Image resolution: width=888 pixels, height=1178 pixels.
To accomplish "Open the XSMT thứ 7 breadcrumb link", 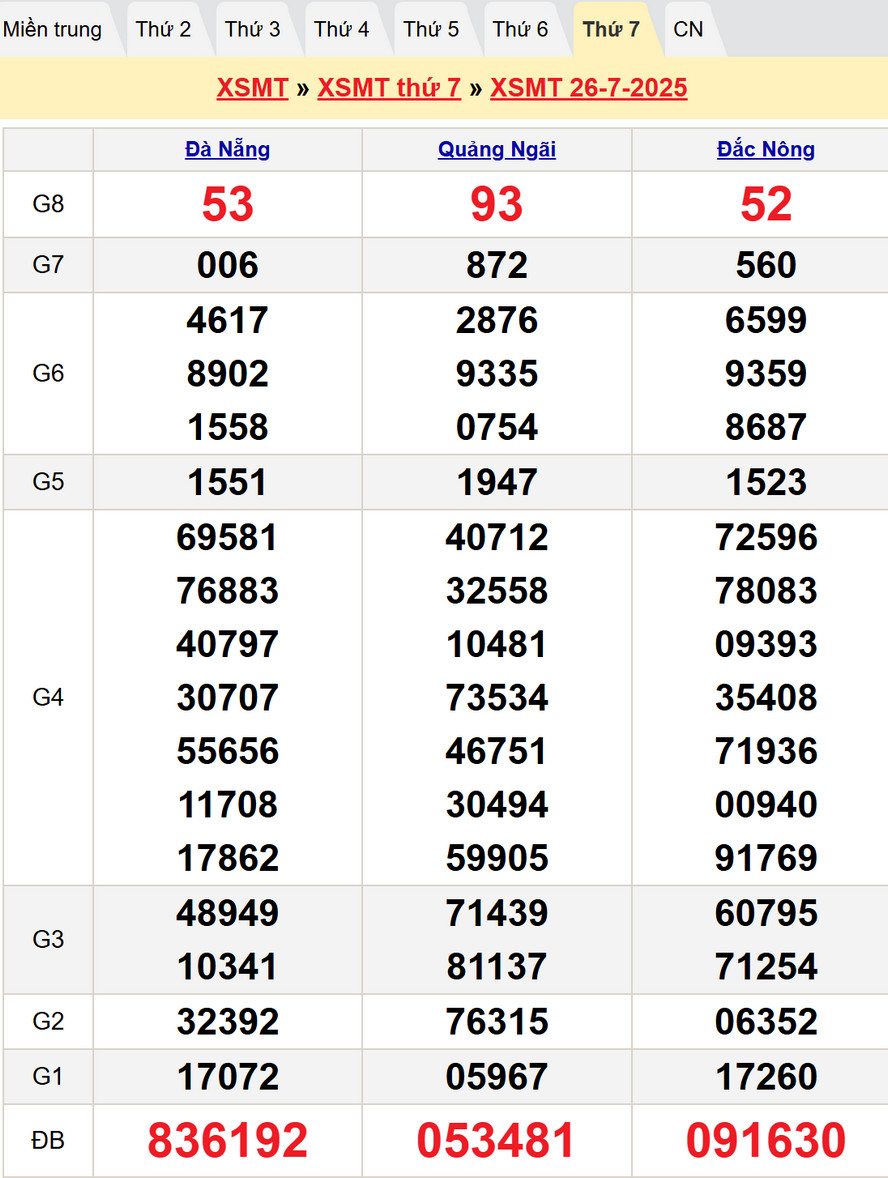I will 389,88.
